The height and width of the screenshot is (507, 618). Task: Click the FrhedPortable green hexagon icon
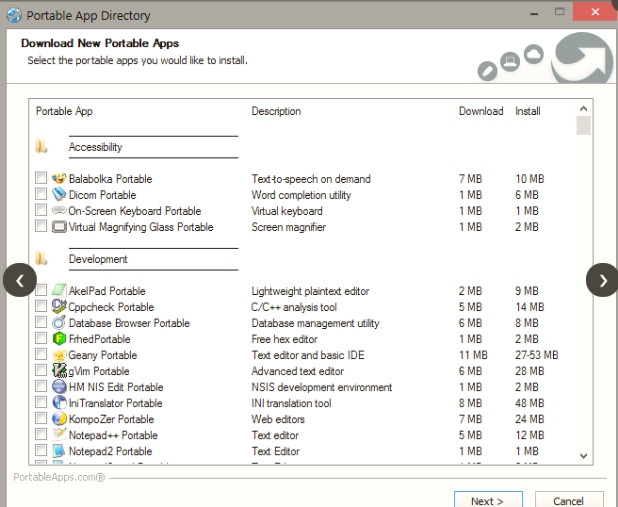[59, 338]
